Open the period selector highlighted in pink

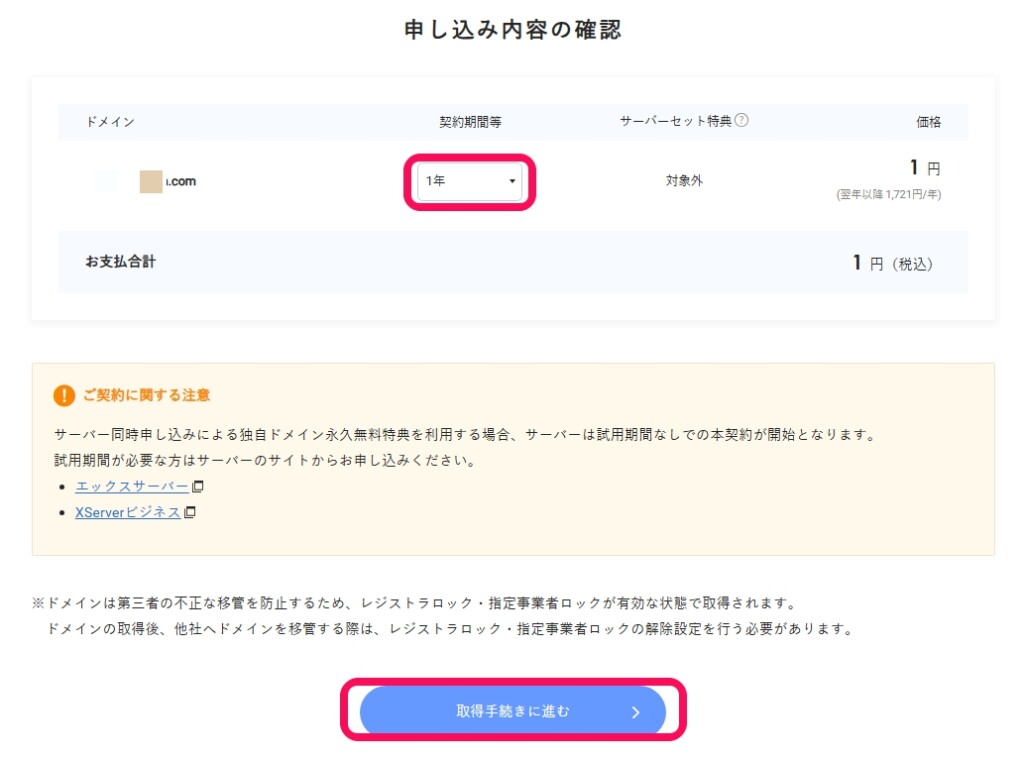click(470, 182)
